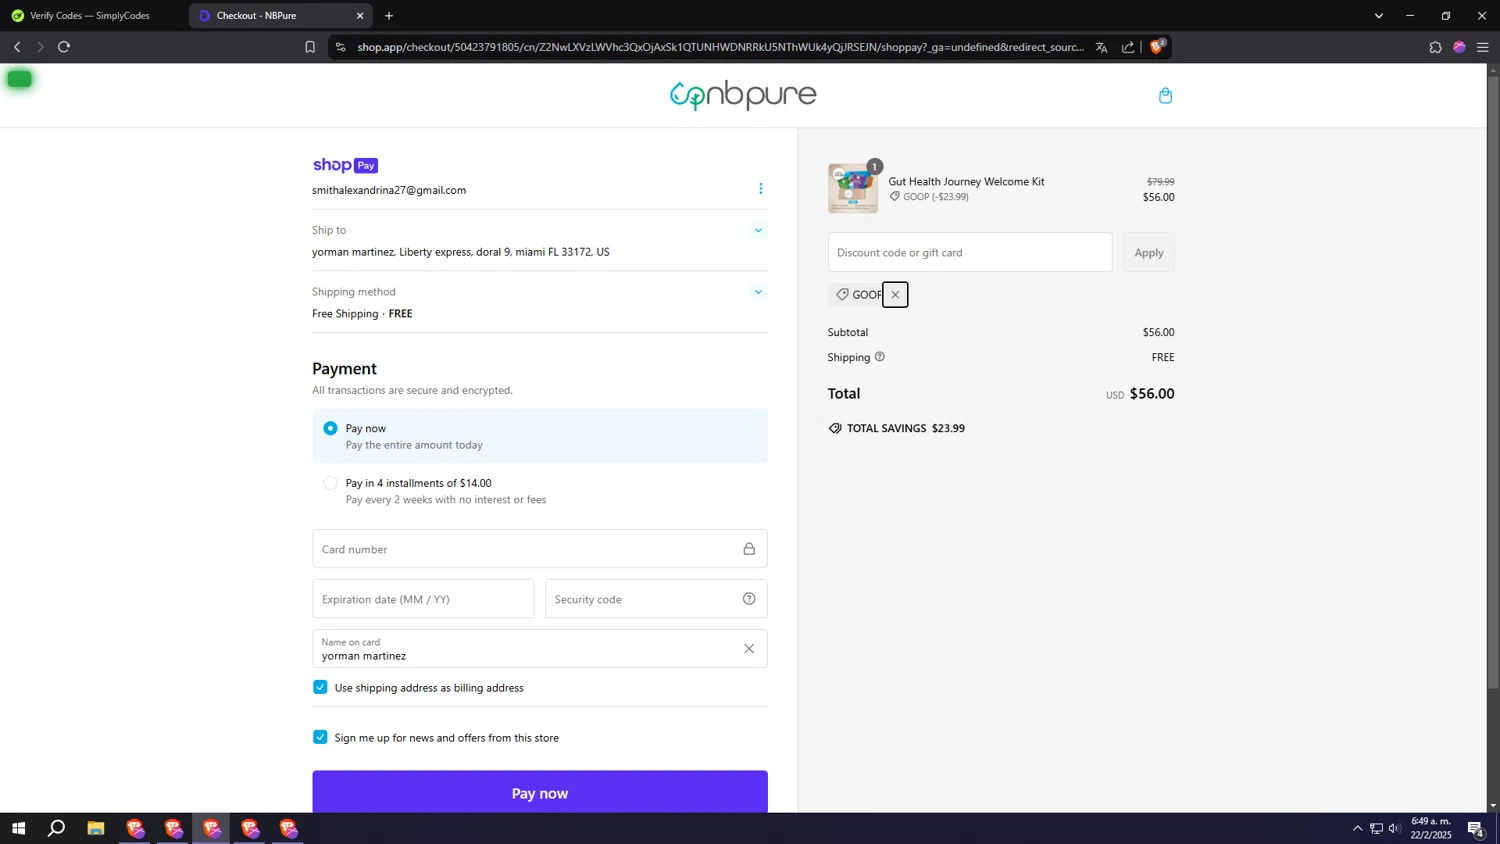
Task: Click the network tray icon
Action: 1376,828
